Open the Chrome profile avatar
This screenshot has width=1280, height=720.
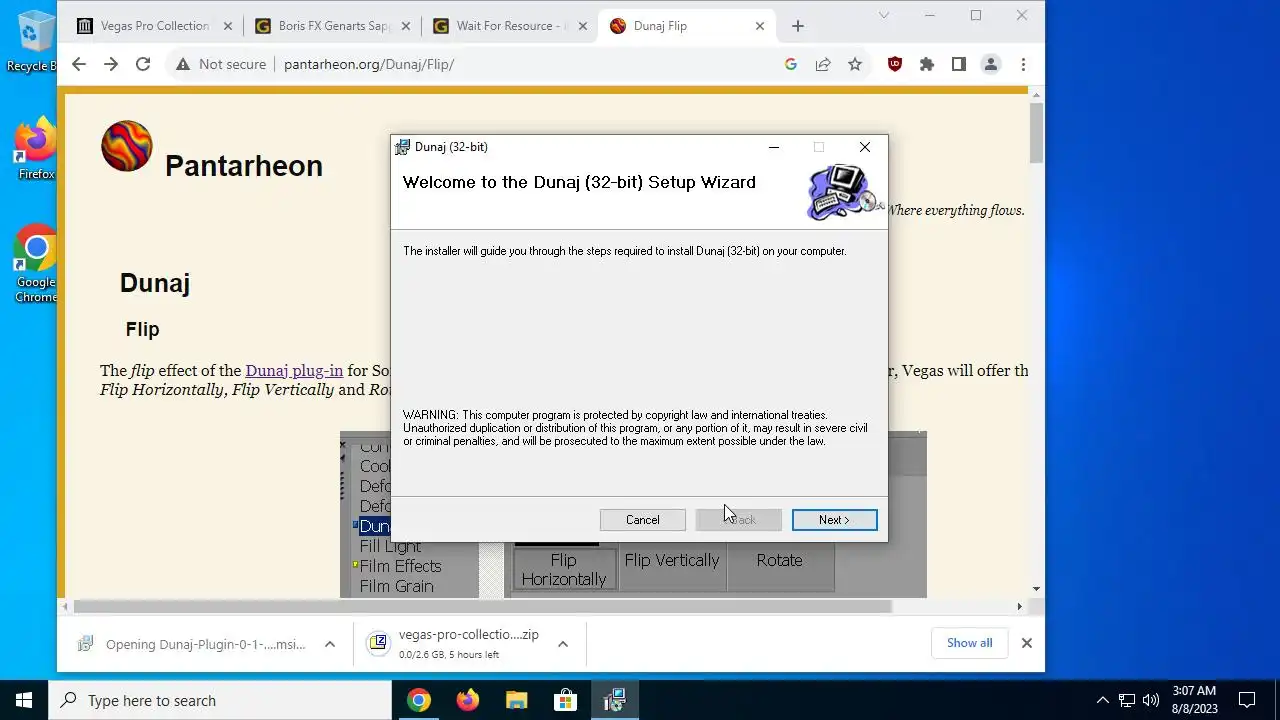click(991, 64)
